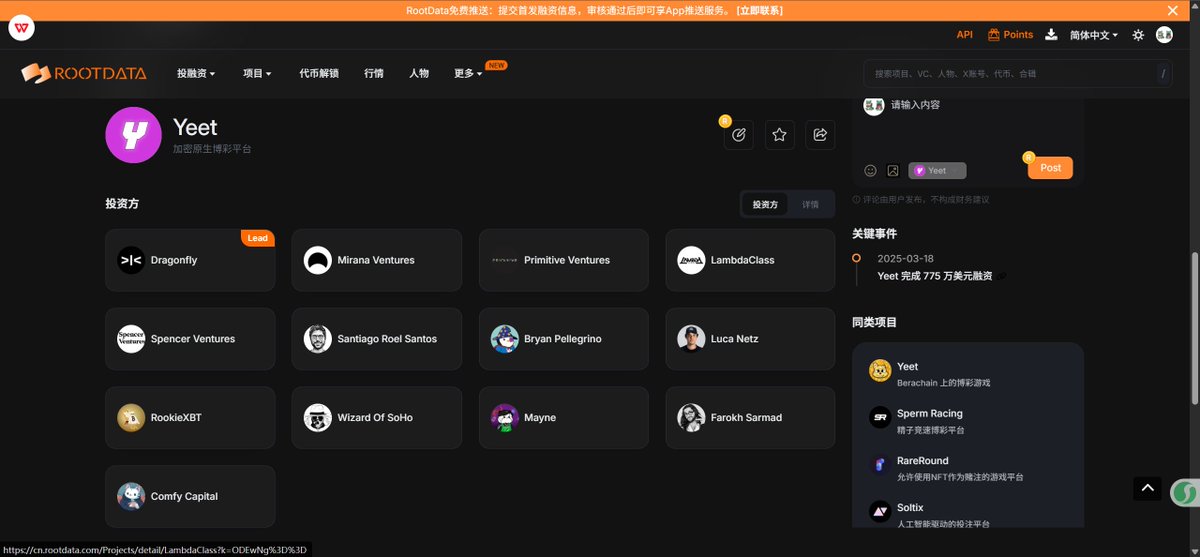Open the 项目 dropdown menu

coord(257,73)
